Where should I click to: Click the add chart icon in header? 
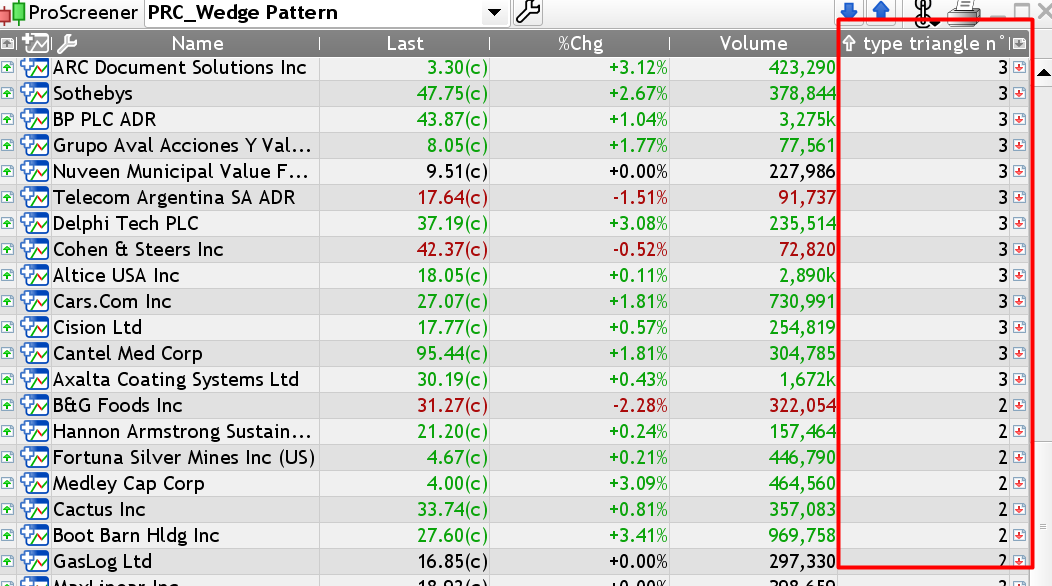pos(36,44)
